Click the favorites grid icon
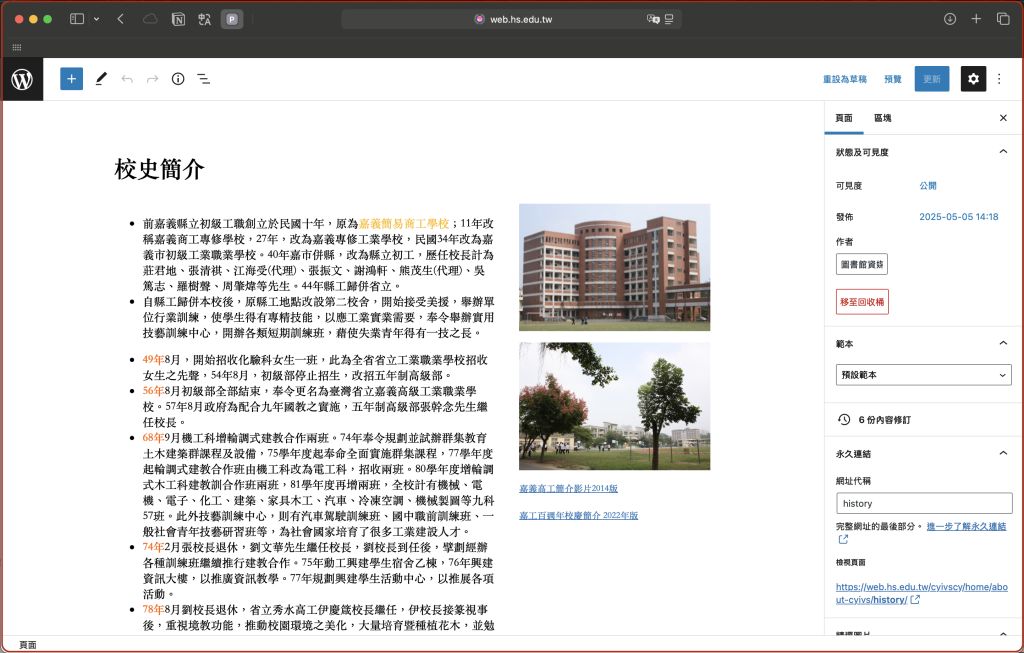 pos(17,47)
